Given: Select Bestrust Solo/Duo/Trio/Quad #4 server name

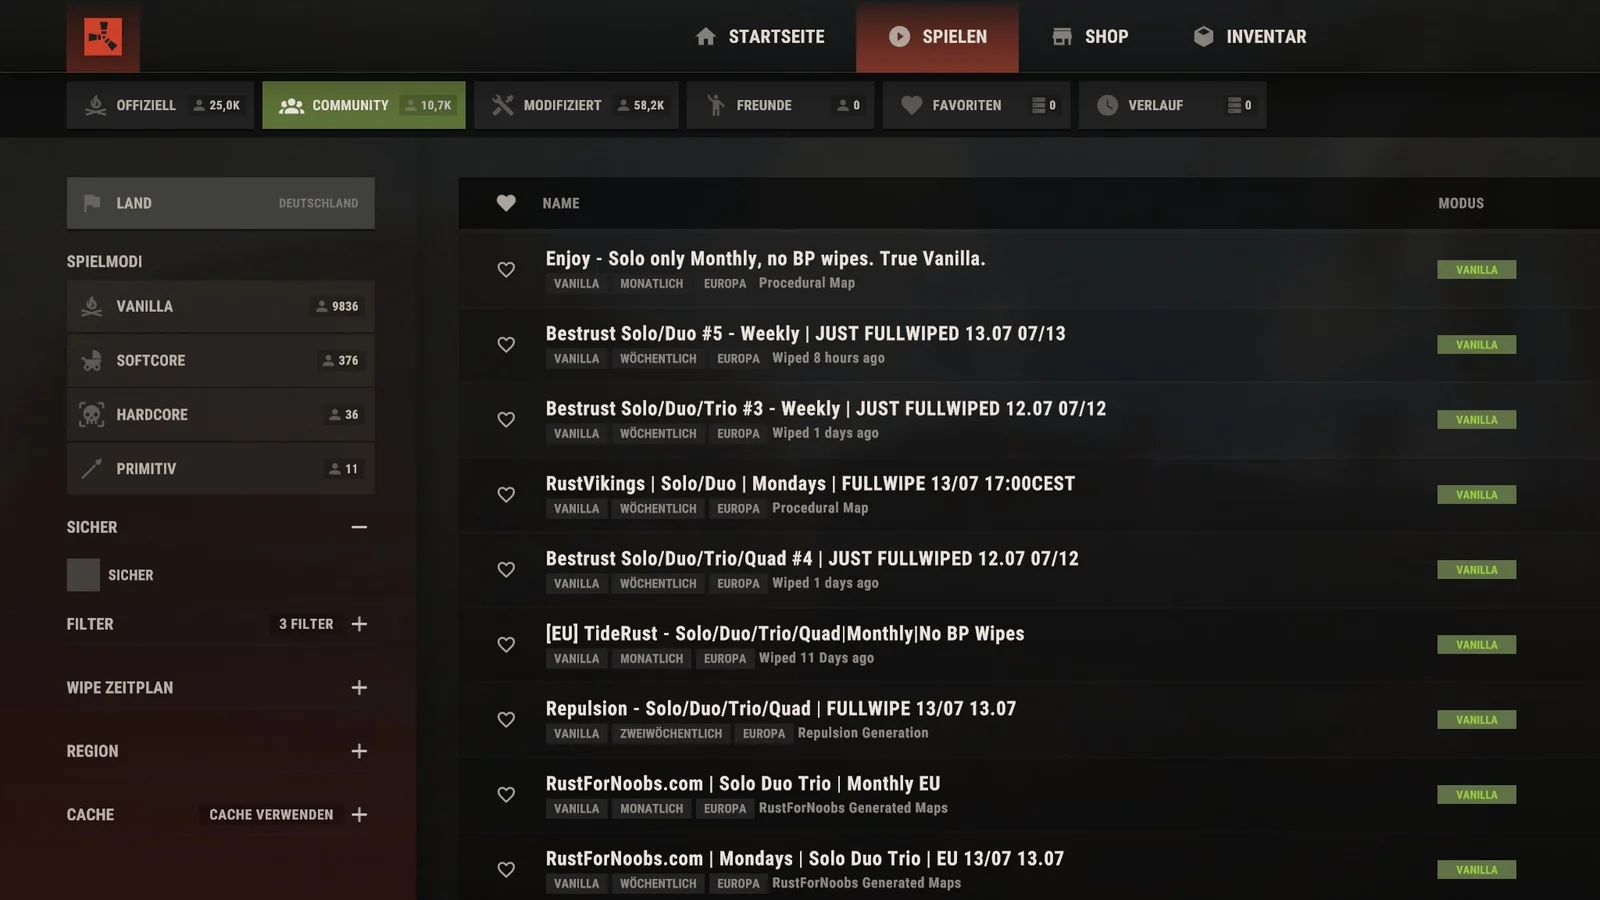Looking at the screenshot, I should pos(812,558).
